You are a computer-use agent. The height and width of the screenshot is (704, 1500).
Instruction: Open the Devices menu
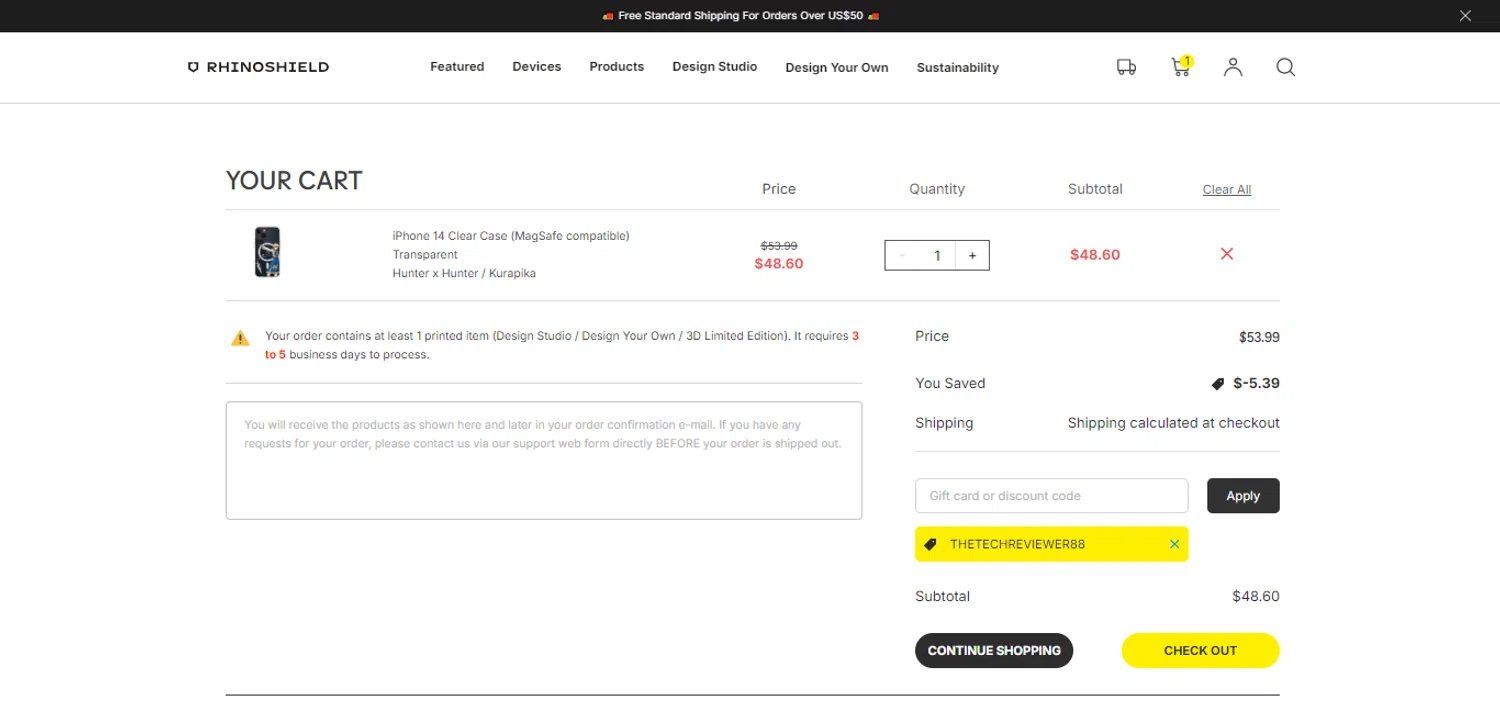pyautogui.click(x=537, y=67)
